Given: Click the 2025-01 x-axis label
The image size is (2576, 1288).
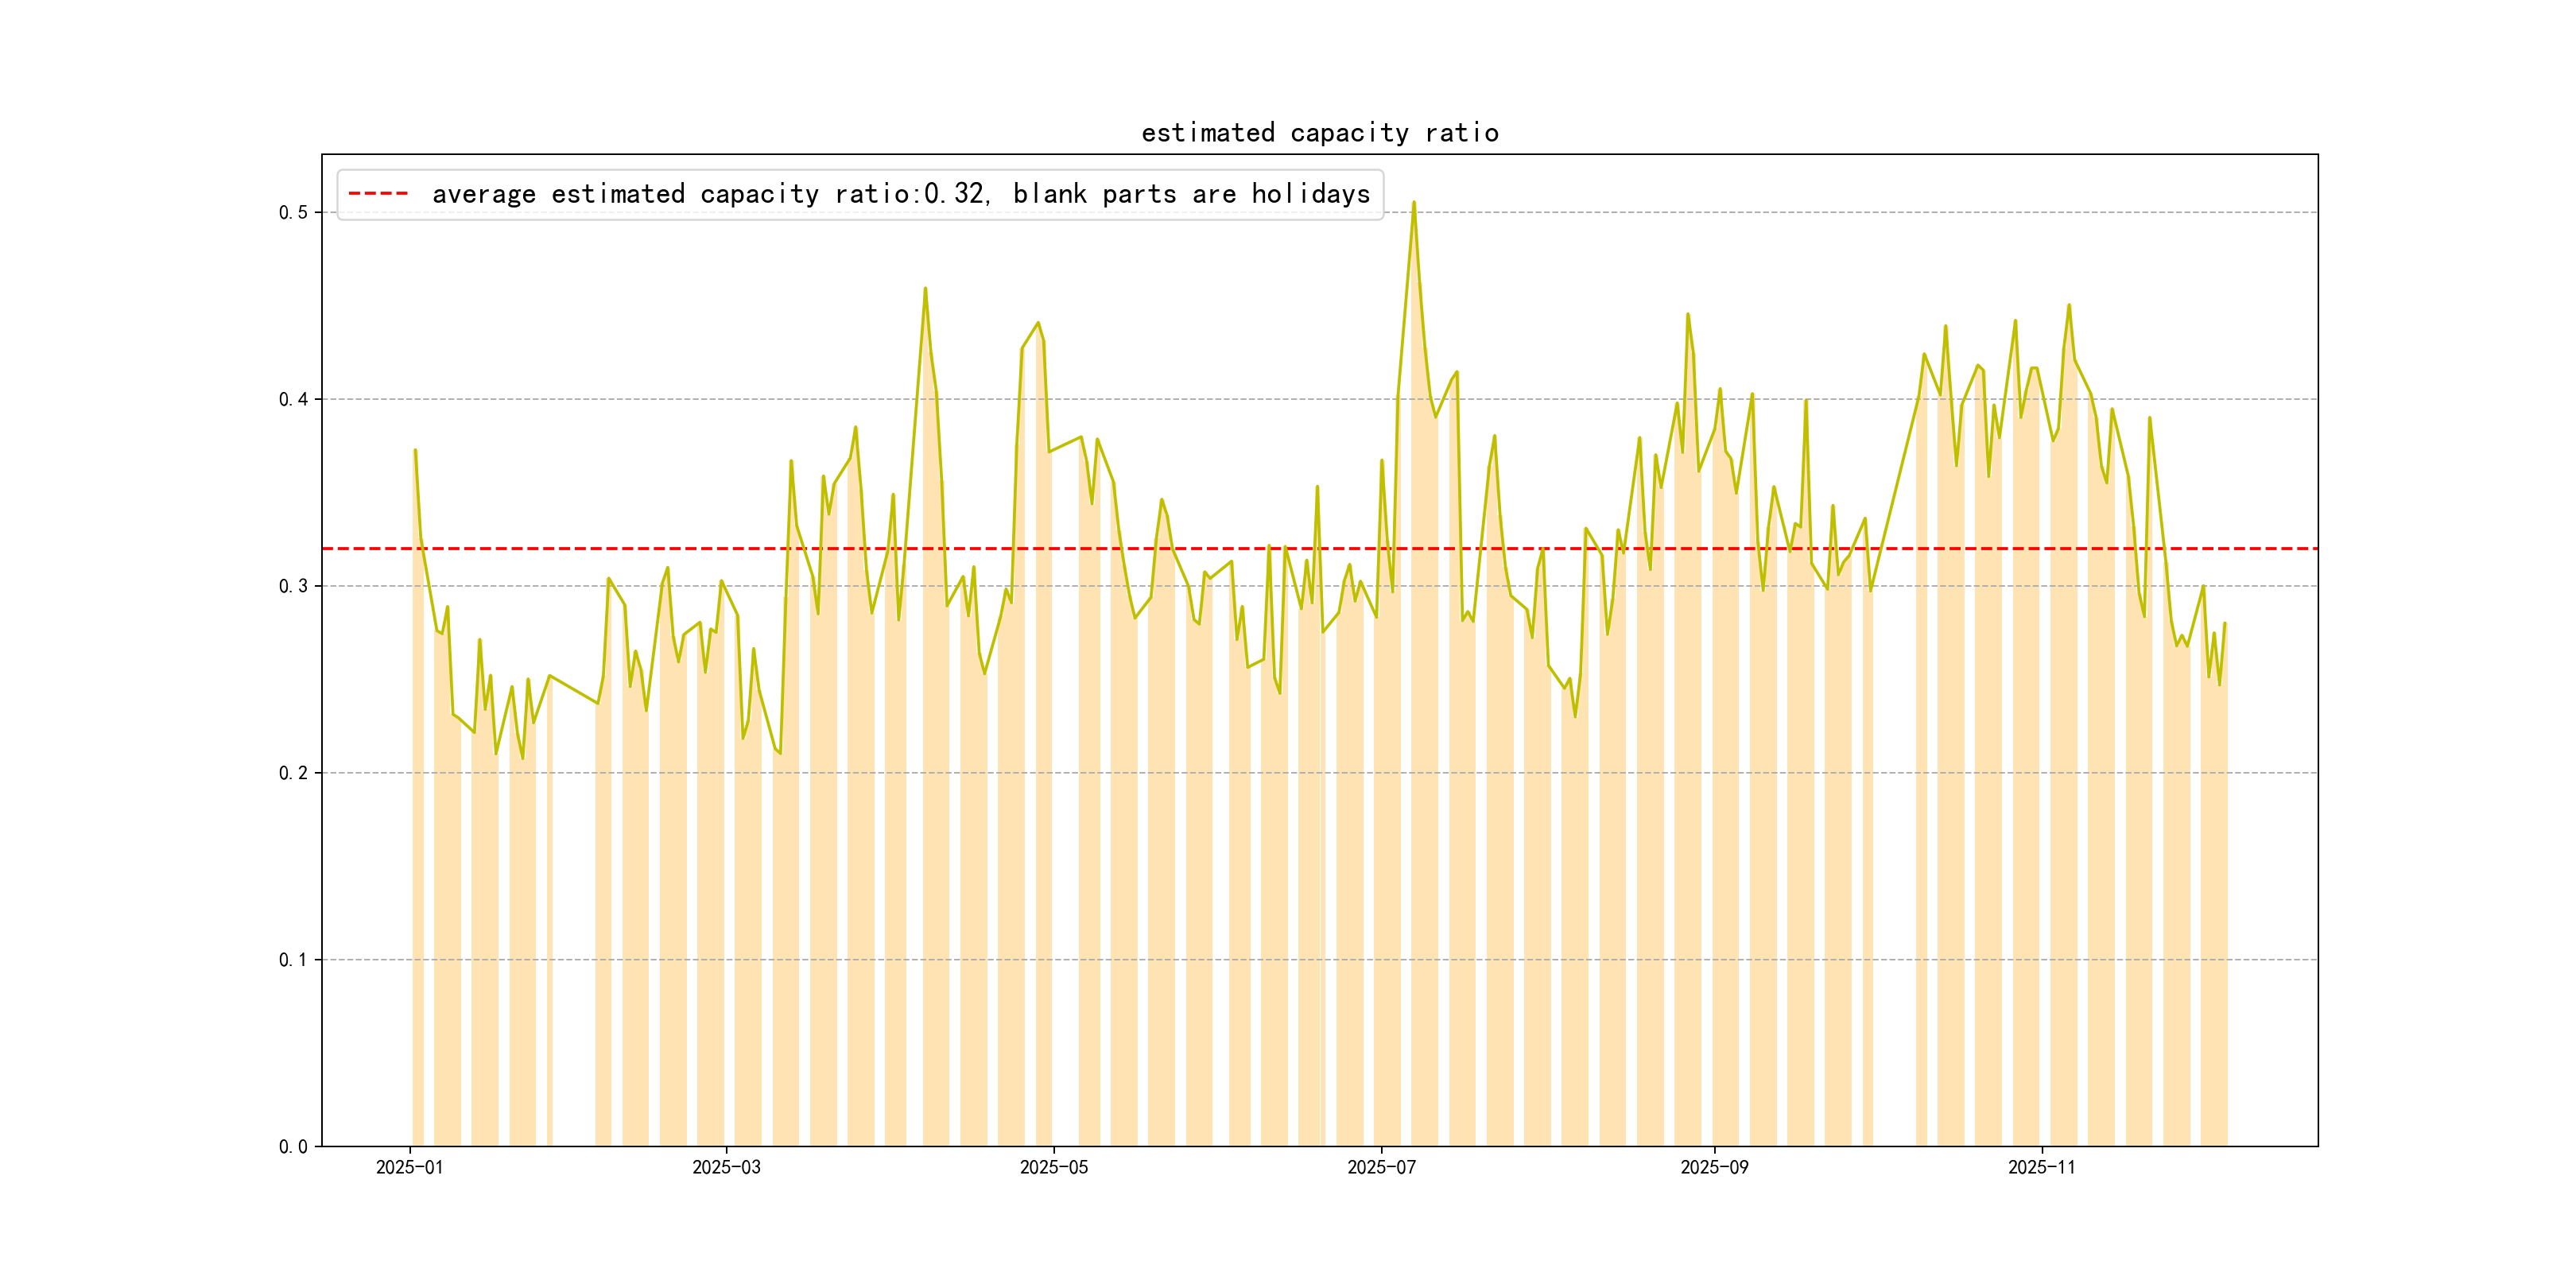Looking at the screenshot, I should (x=409, y=1167).
